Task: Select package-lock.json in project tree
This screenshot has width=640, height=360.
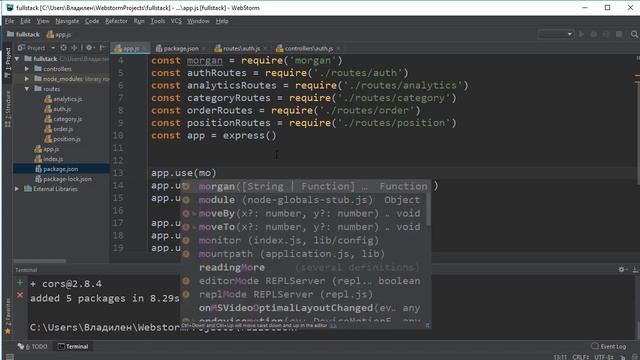Action: (63, 179)
